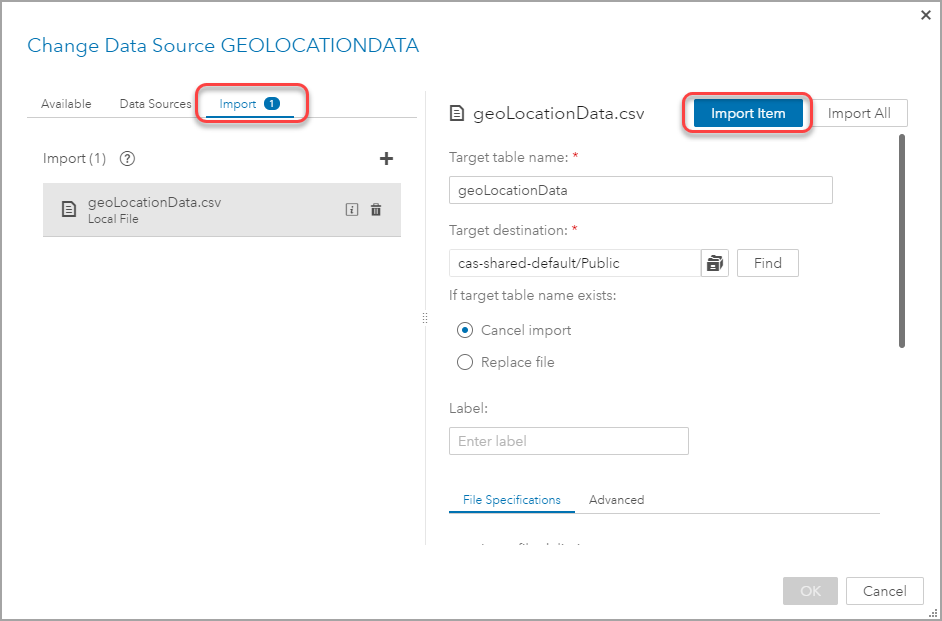This screenshot has width=942, height=621.
Task: Click the file icon beside the geoLocationData.csv heading
Action: pyautogui.click(x=457, y=114)
